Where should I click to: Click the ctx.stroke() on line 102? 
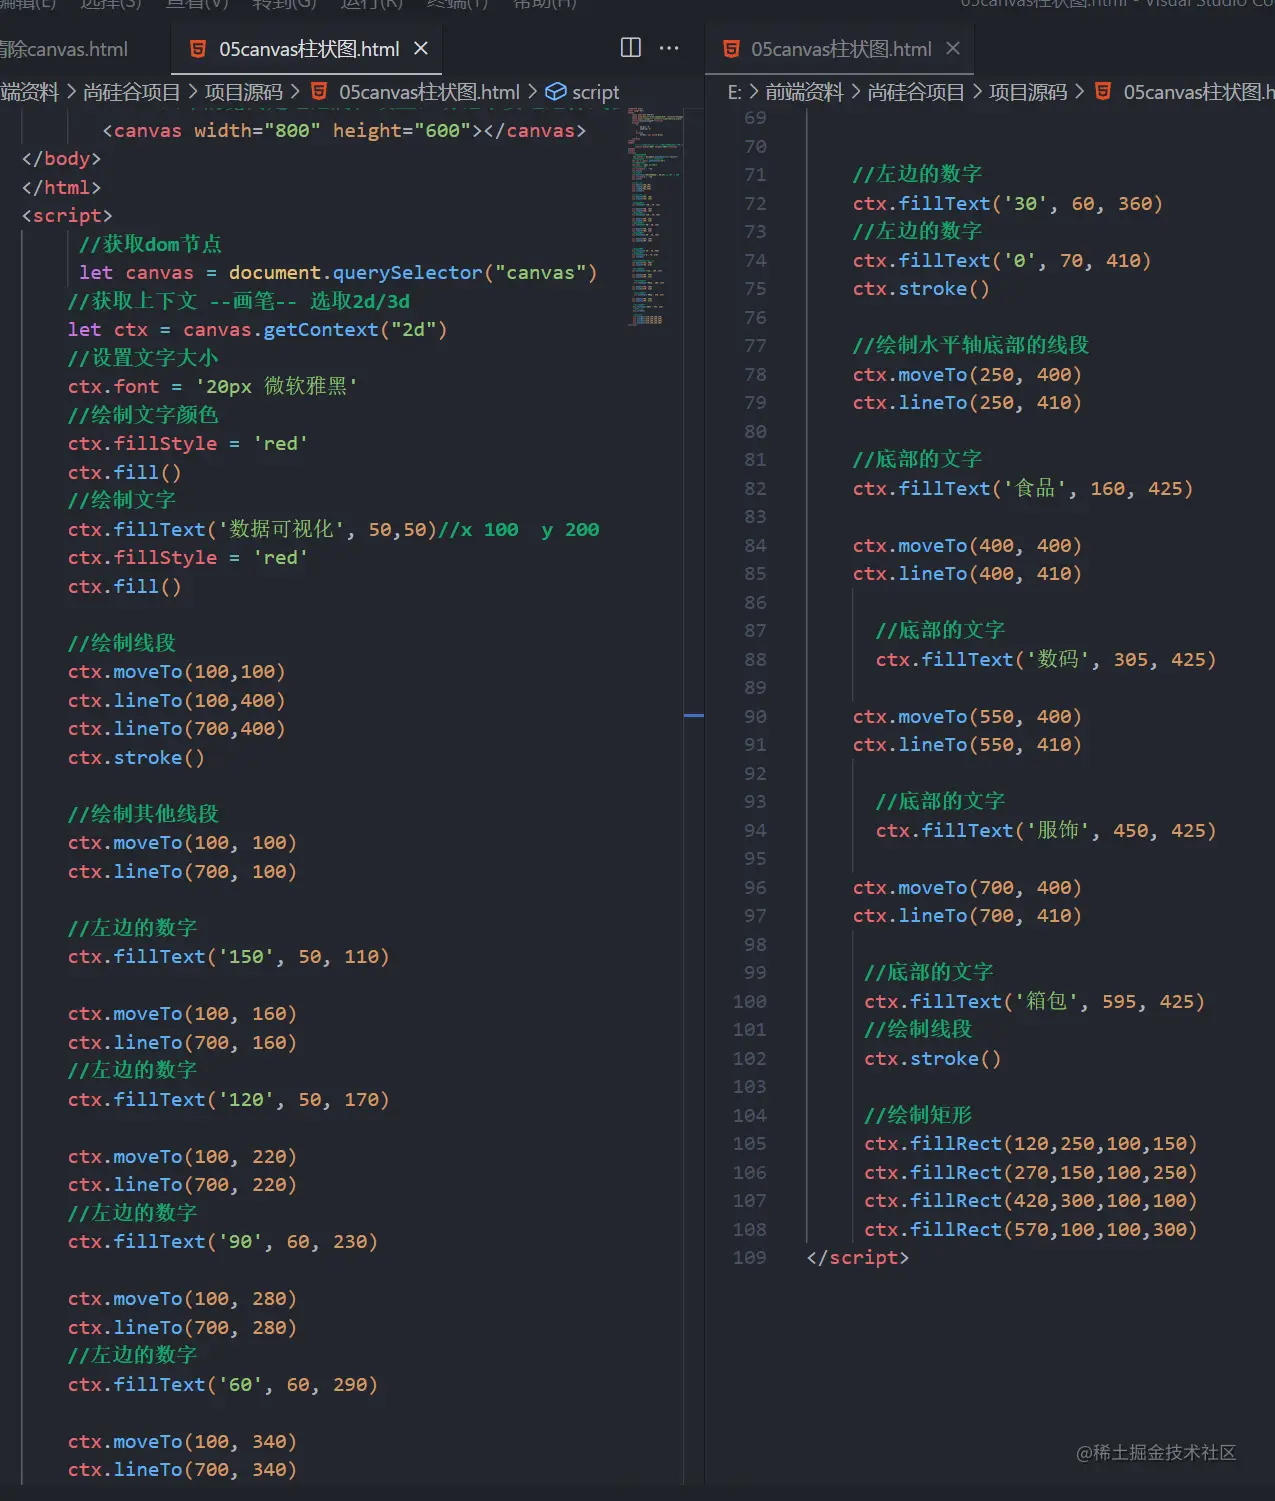tap(933, 1058)
